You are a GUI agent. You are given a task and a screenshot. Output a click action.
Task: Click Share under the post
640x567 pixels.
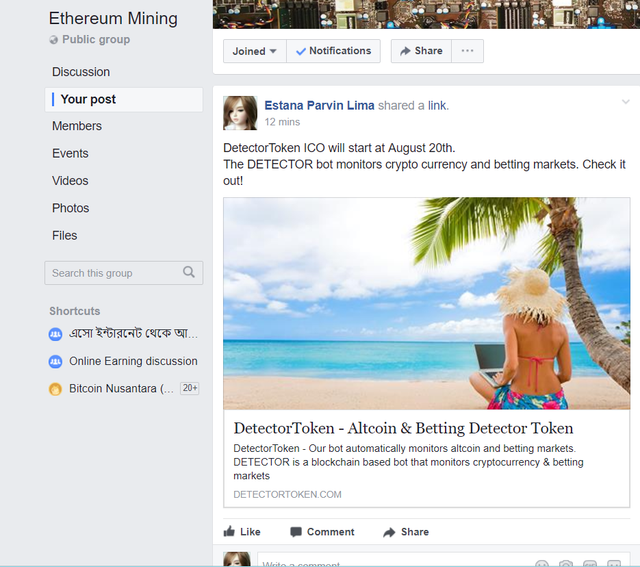coord(406,532)
